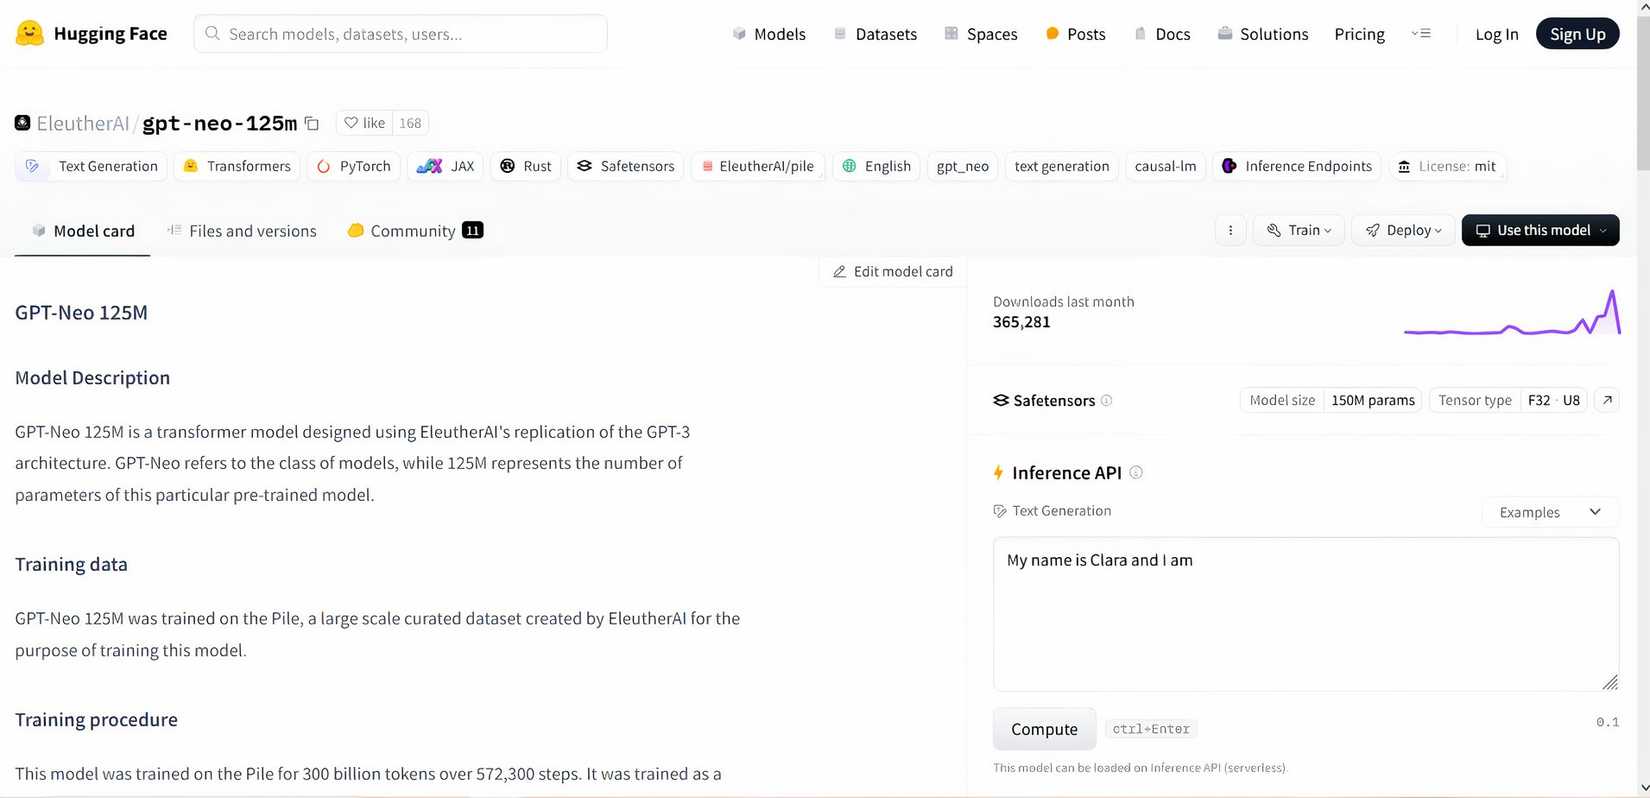Copy the model name with the copy icon
Image resolution: width=1650 pixels, height=798 pixels.
pyautogui.click(x=312, y=123)
